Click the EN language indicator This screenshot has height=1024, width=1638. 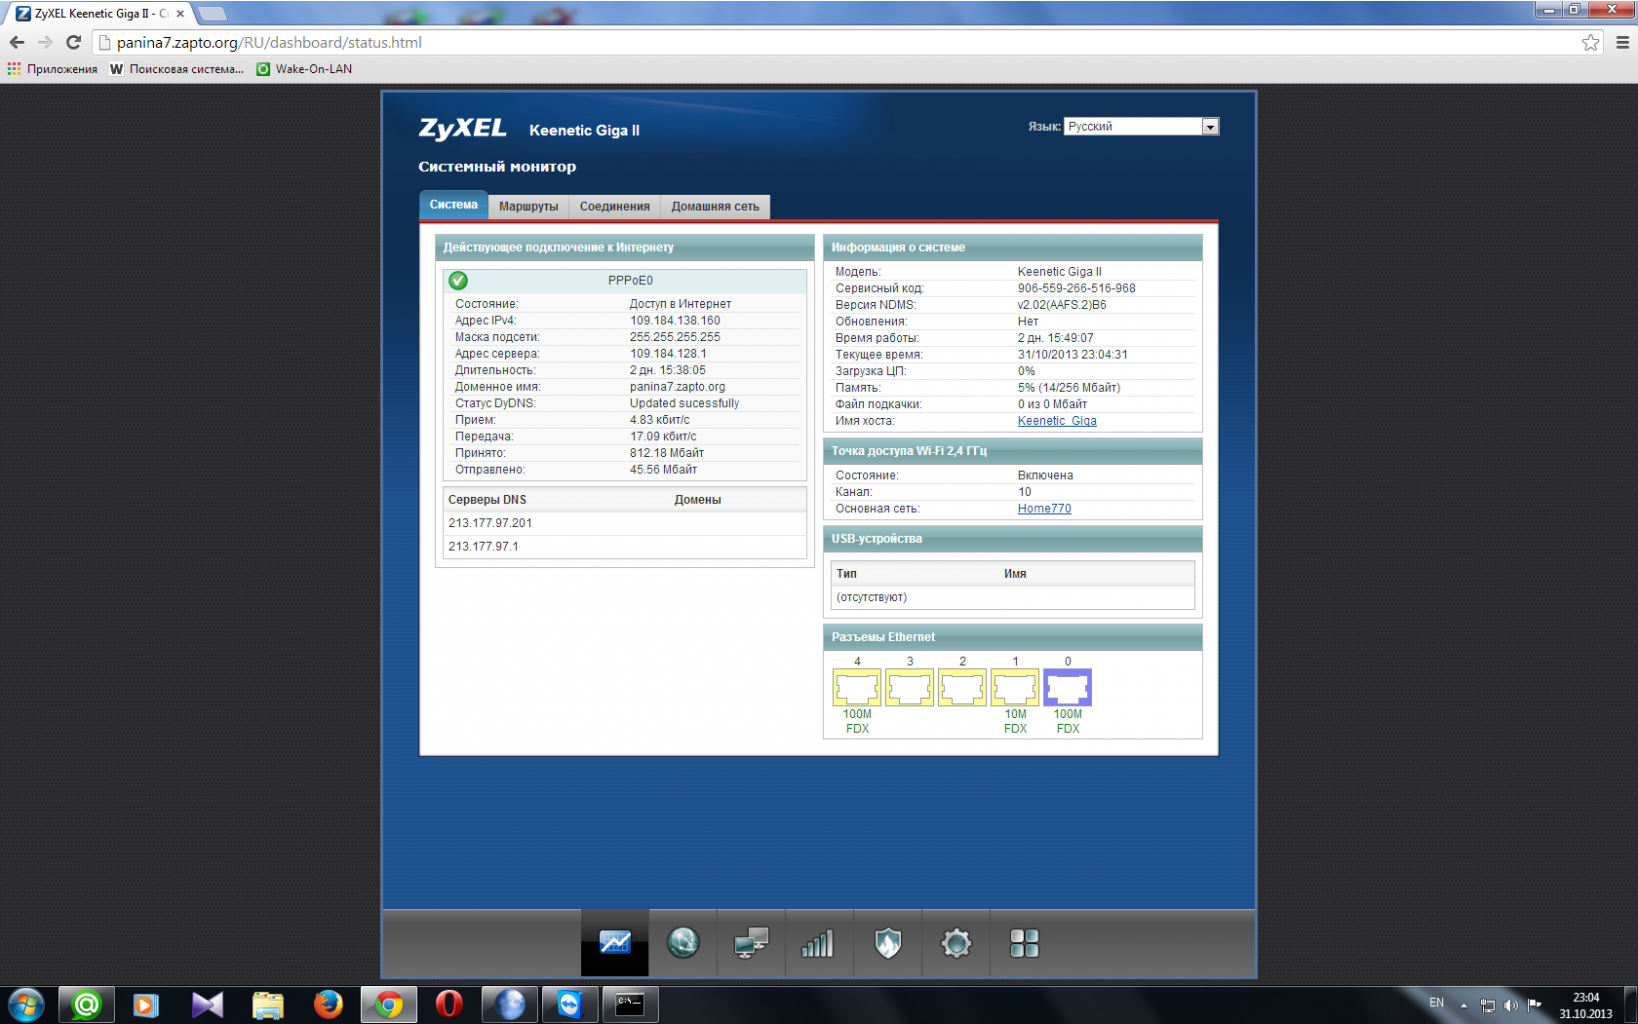(1436, 1003)
